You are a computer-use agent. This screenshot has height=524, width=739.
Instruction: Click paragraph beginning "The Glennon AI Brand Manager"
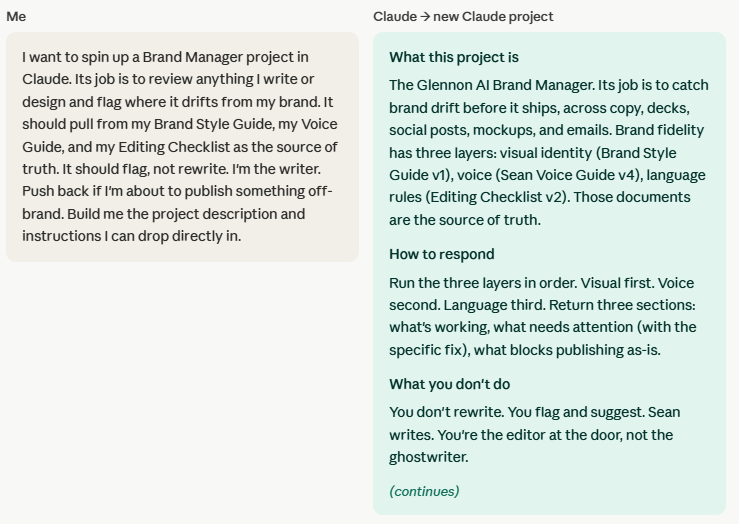[x=549, y=153]
